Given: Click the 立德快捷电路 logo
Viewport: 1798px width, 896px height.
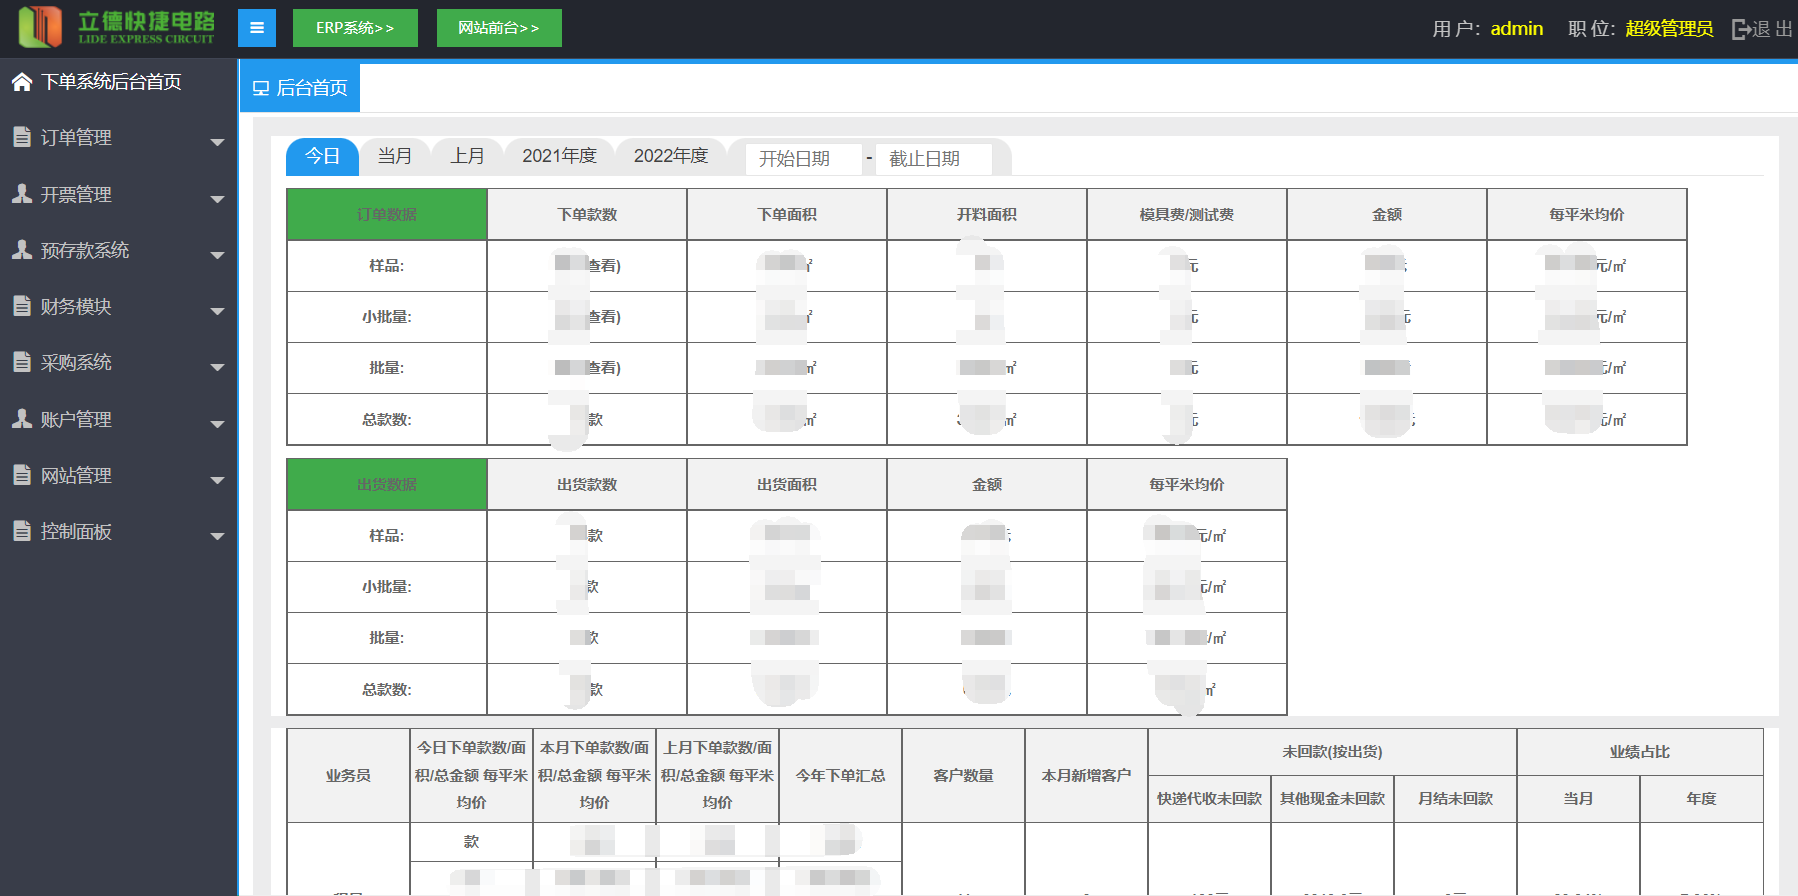Looking at the screenshot, I should pyautogui.click(x=117, y=27).
